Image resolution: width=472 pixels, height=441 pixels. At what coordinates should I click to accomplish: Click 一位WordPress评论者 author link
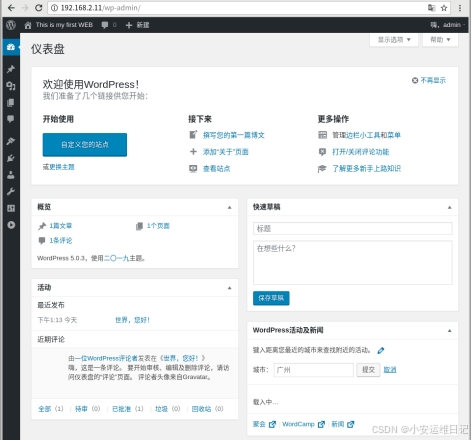point(106,358)
